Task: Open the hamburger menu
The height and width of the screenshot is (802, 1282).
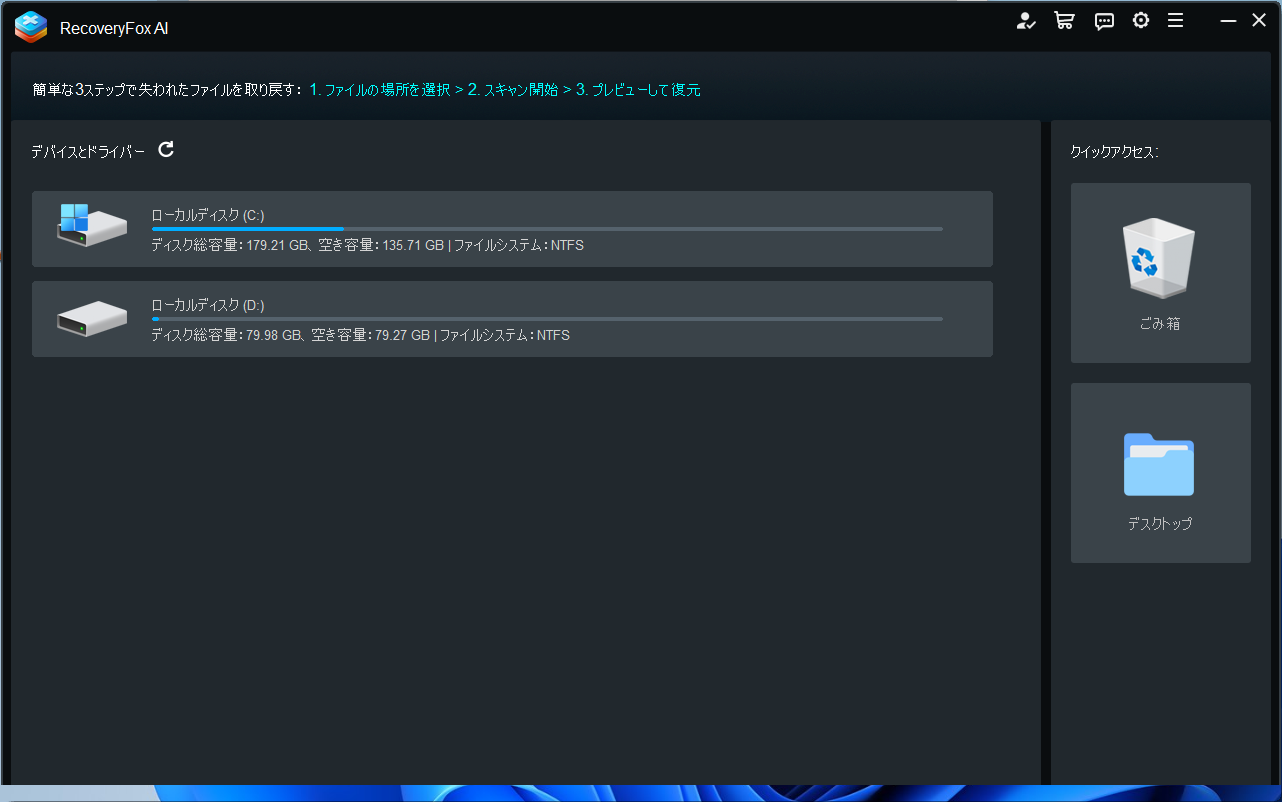Action: coord(1176,21)
